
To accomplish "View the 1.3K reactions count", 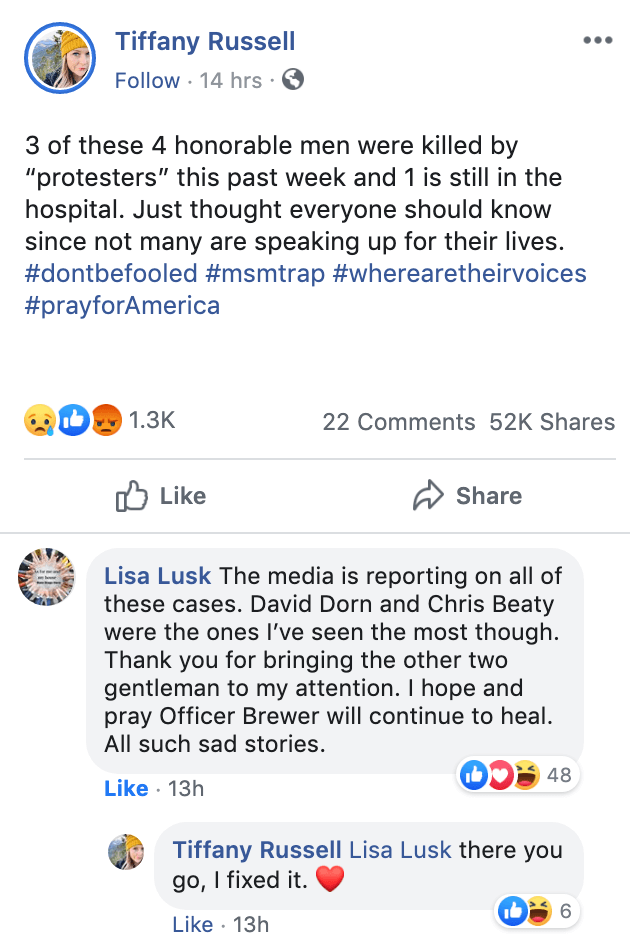I will [152, 421].
